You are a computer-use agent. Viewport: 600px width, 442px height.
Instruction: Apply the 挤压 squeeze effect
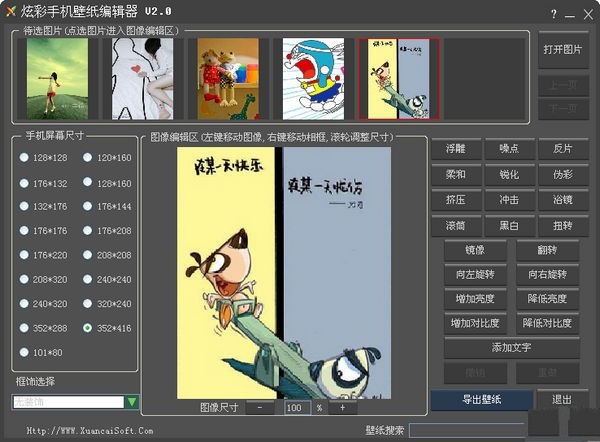[456, 200]
